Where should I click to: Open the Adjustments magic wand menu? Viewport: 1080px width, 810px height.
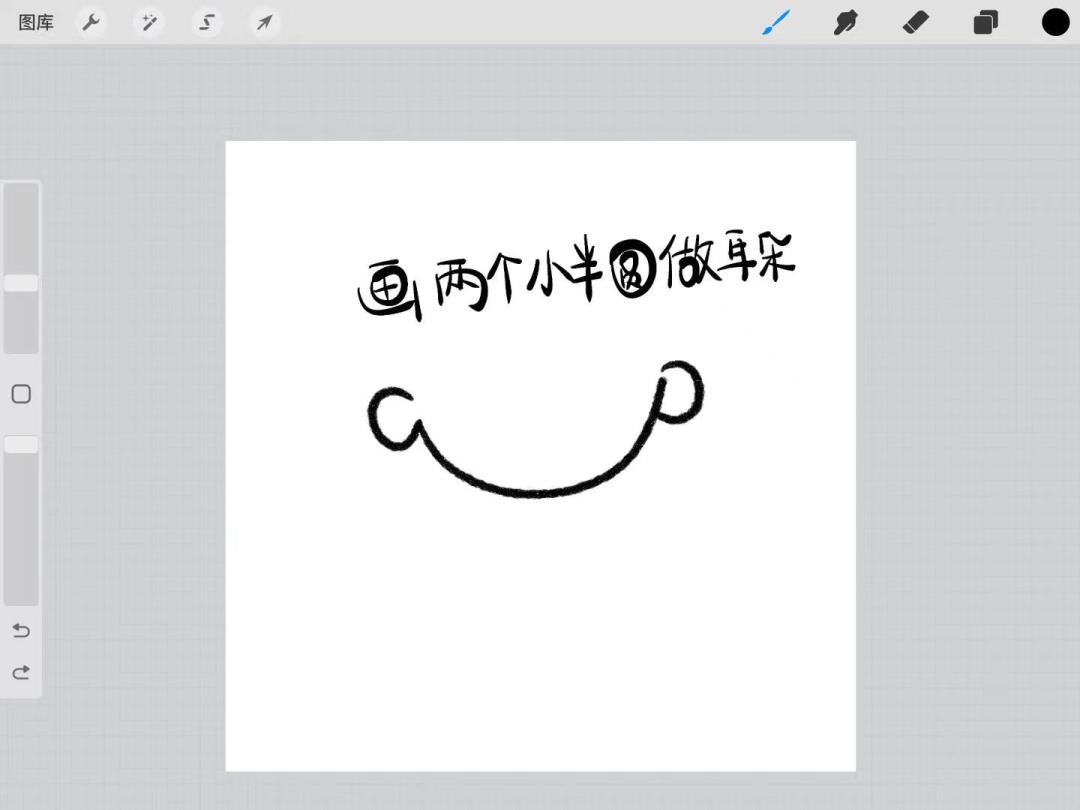149,22
